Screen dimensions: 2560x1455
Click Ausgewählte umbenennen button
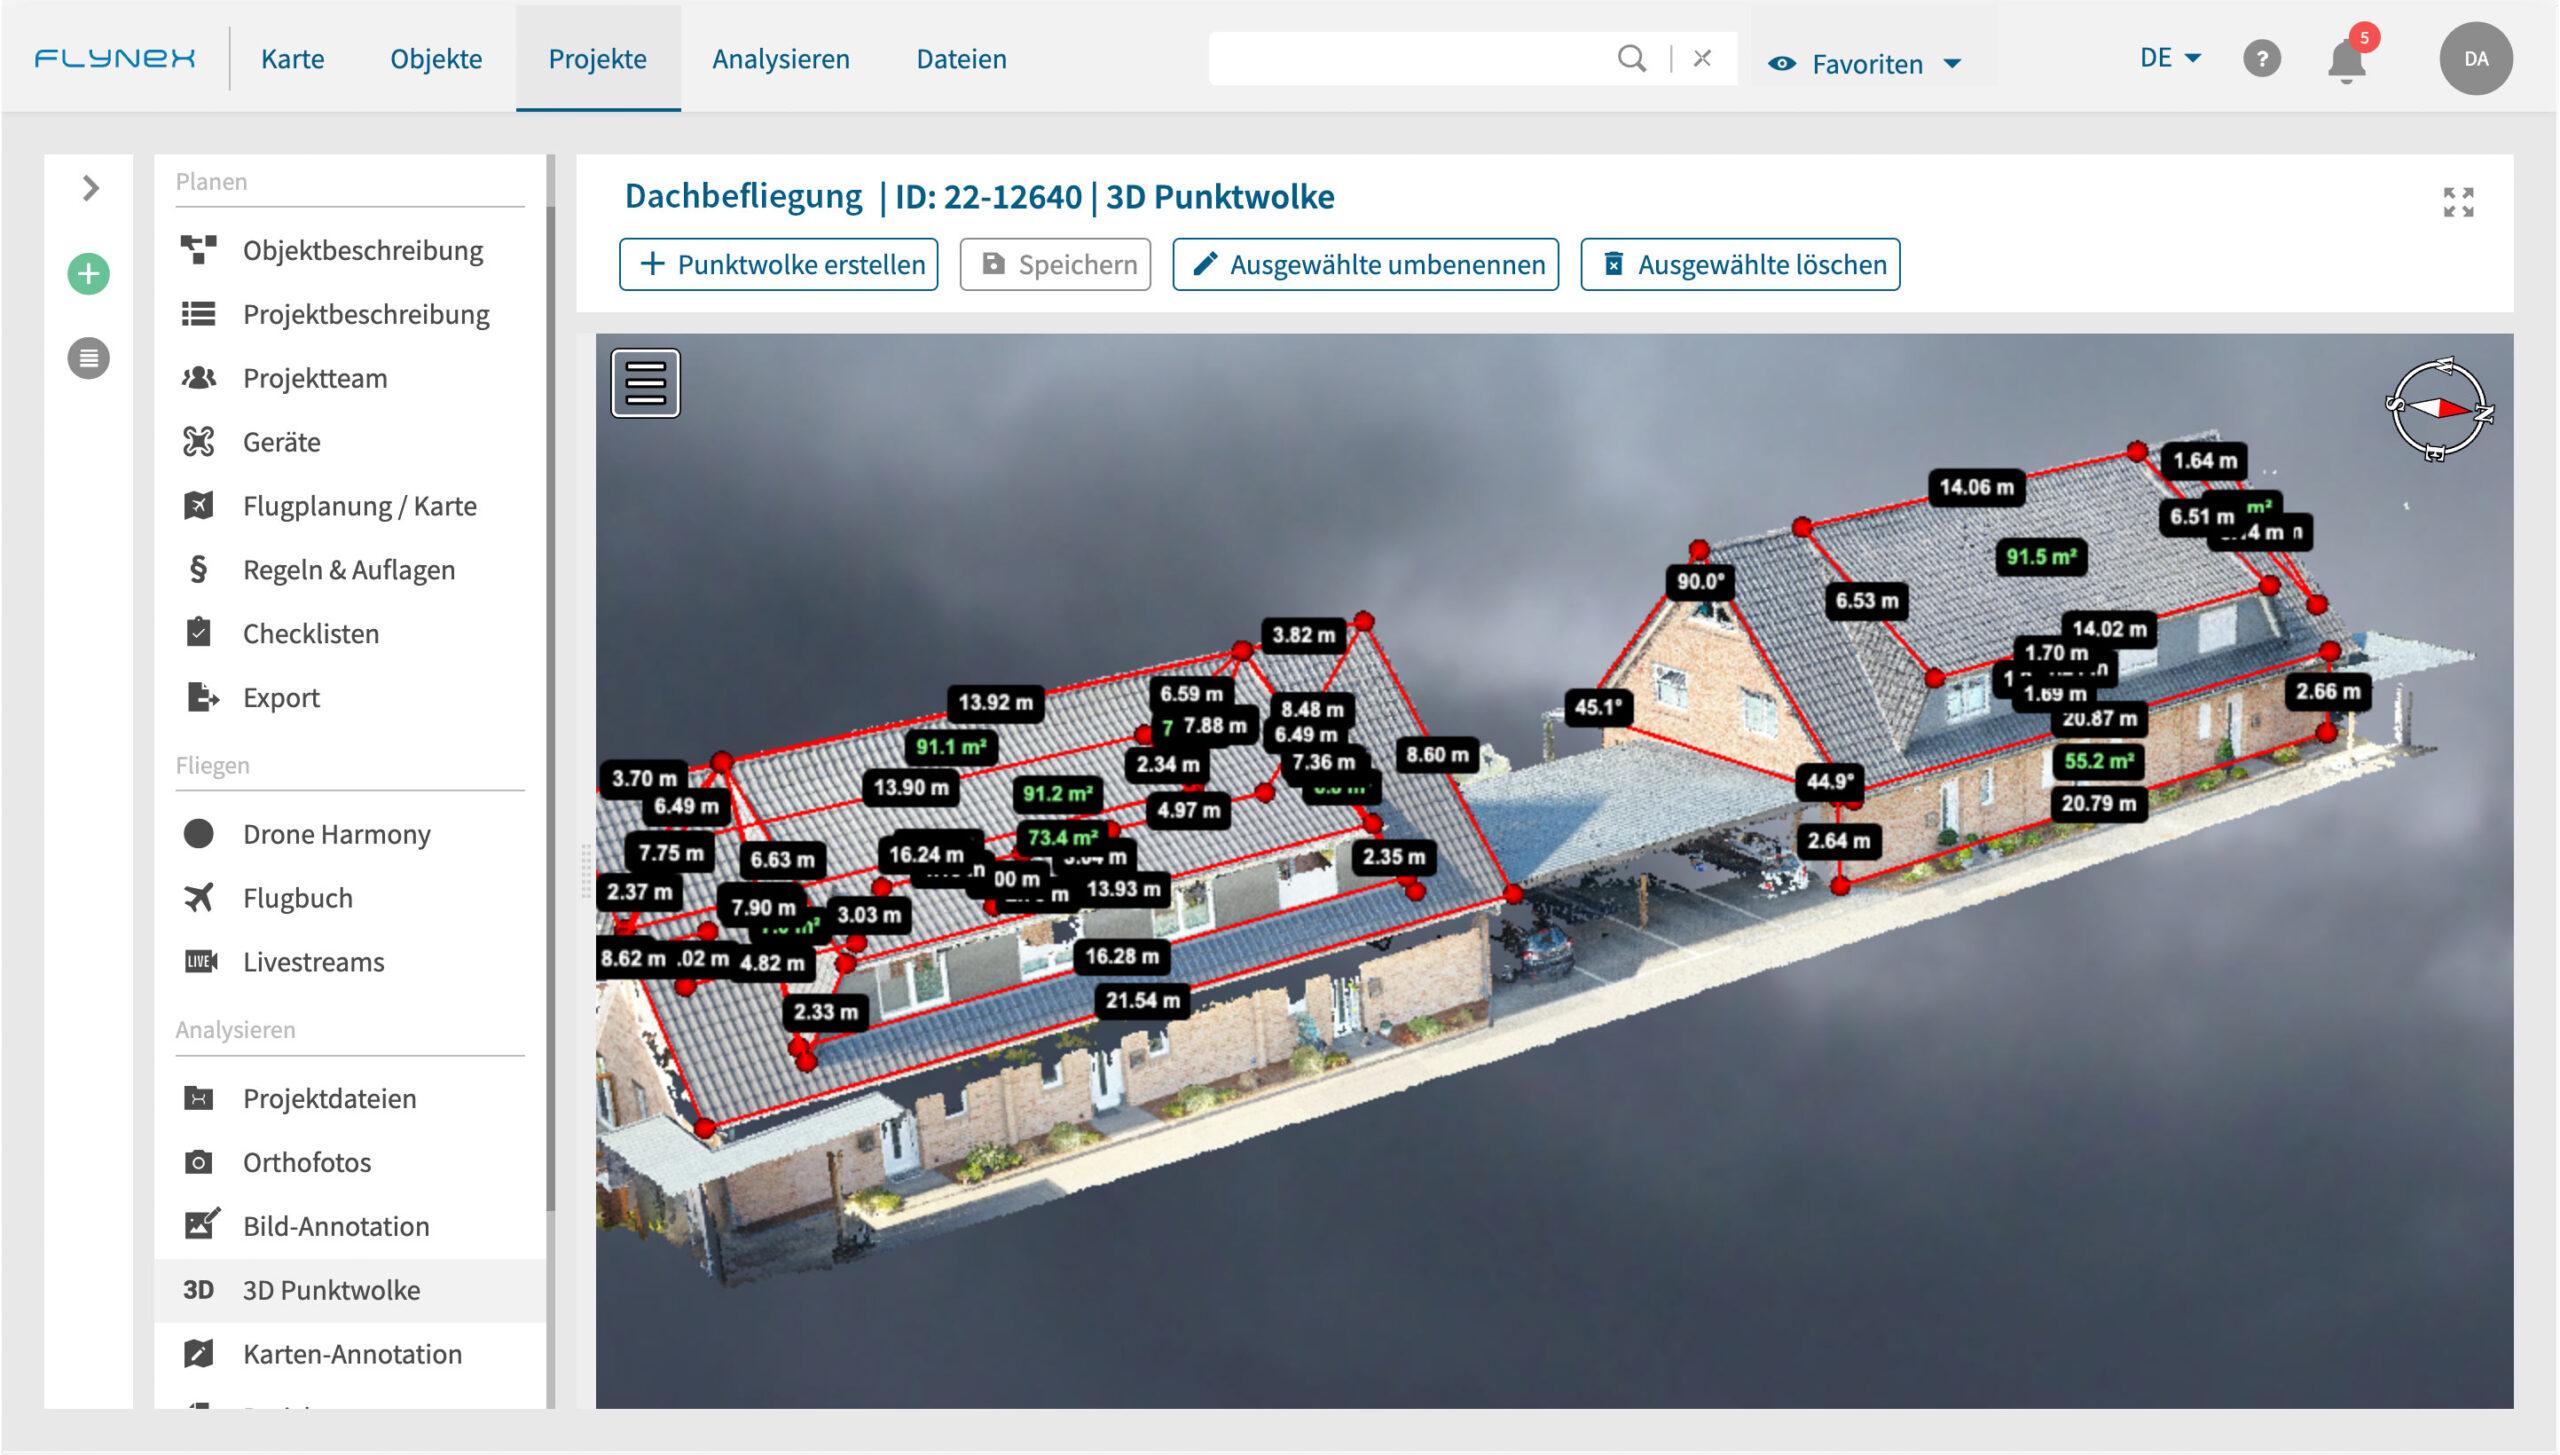pyautogui.click(x=1365, y=264)
